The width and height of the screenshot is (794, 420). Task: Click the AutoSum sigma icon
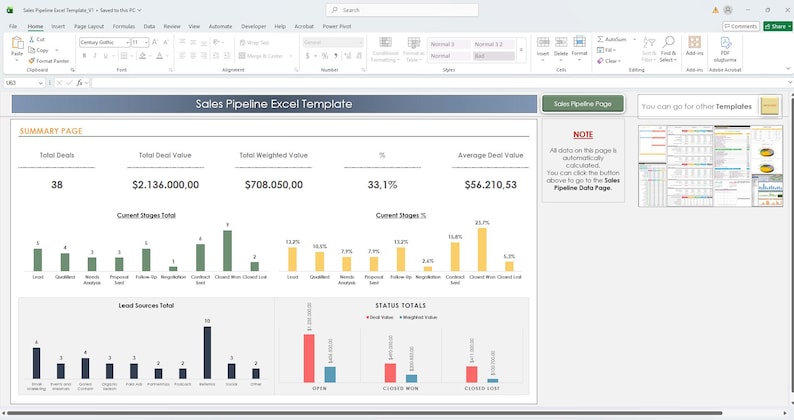pos(600,39)
